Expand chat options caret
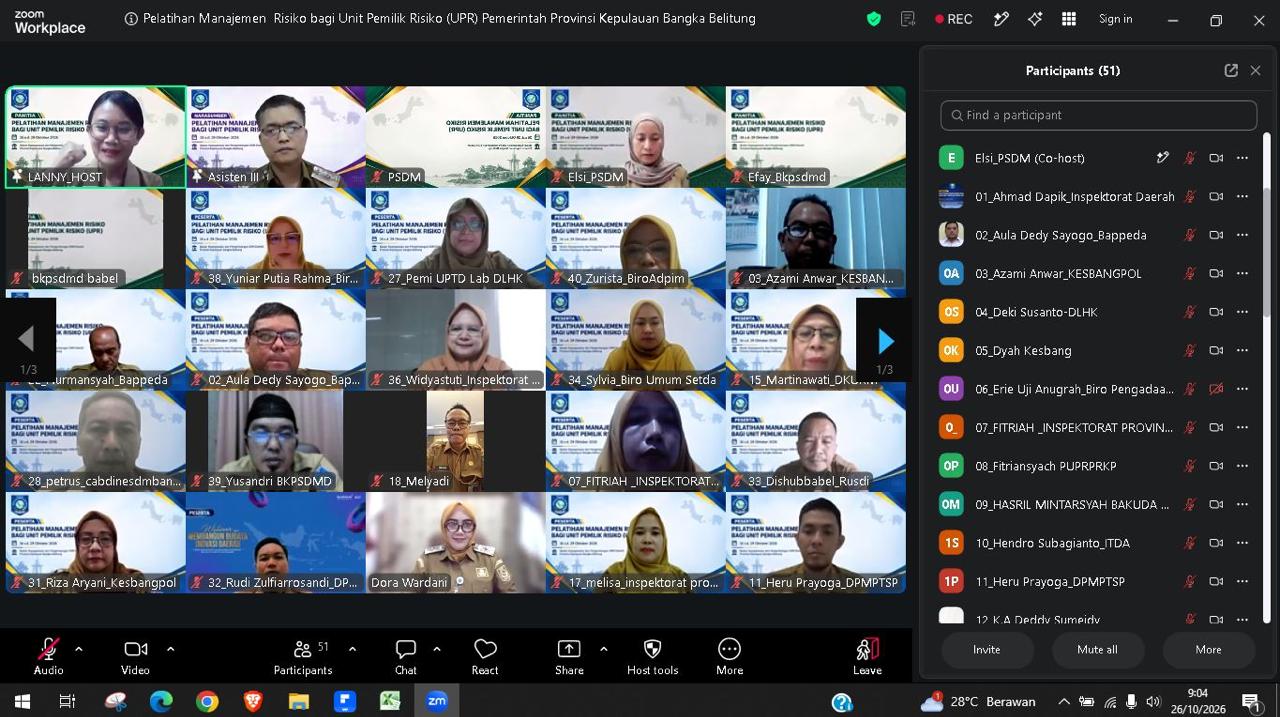1280x717 pixels. point(437,649)
